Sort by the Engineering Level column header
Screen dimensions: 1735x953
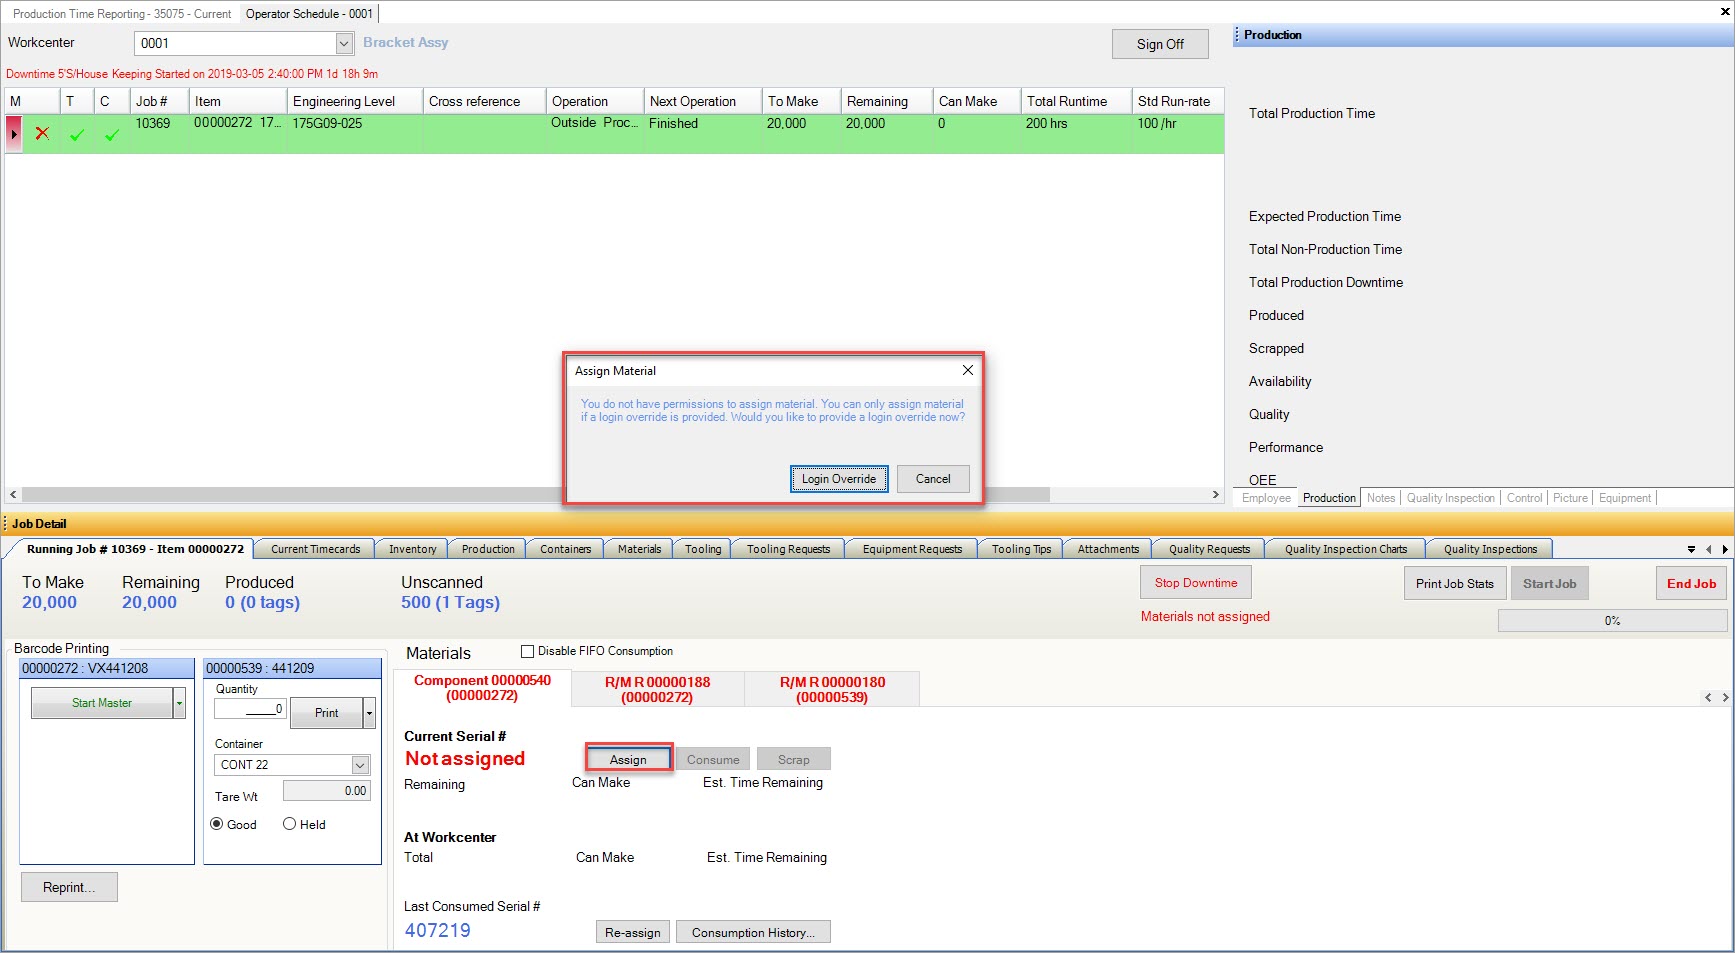(354, 101)
